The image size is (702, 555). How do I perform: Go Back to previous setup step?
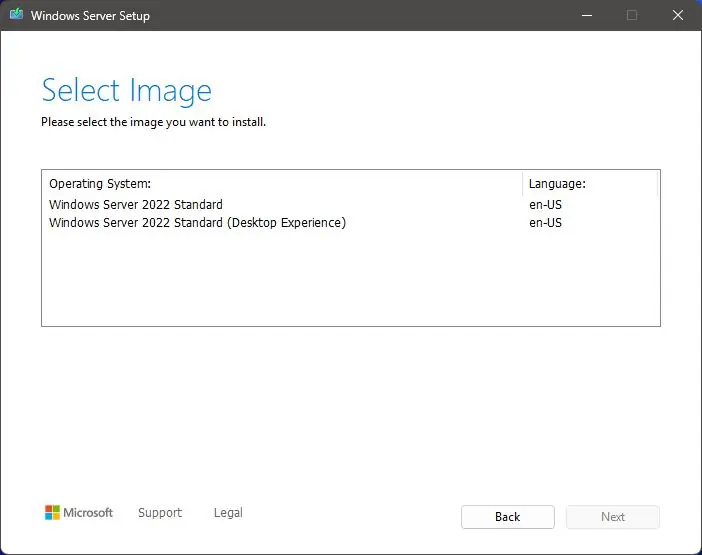tap(507, 517)
